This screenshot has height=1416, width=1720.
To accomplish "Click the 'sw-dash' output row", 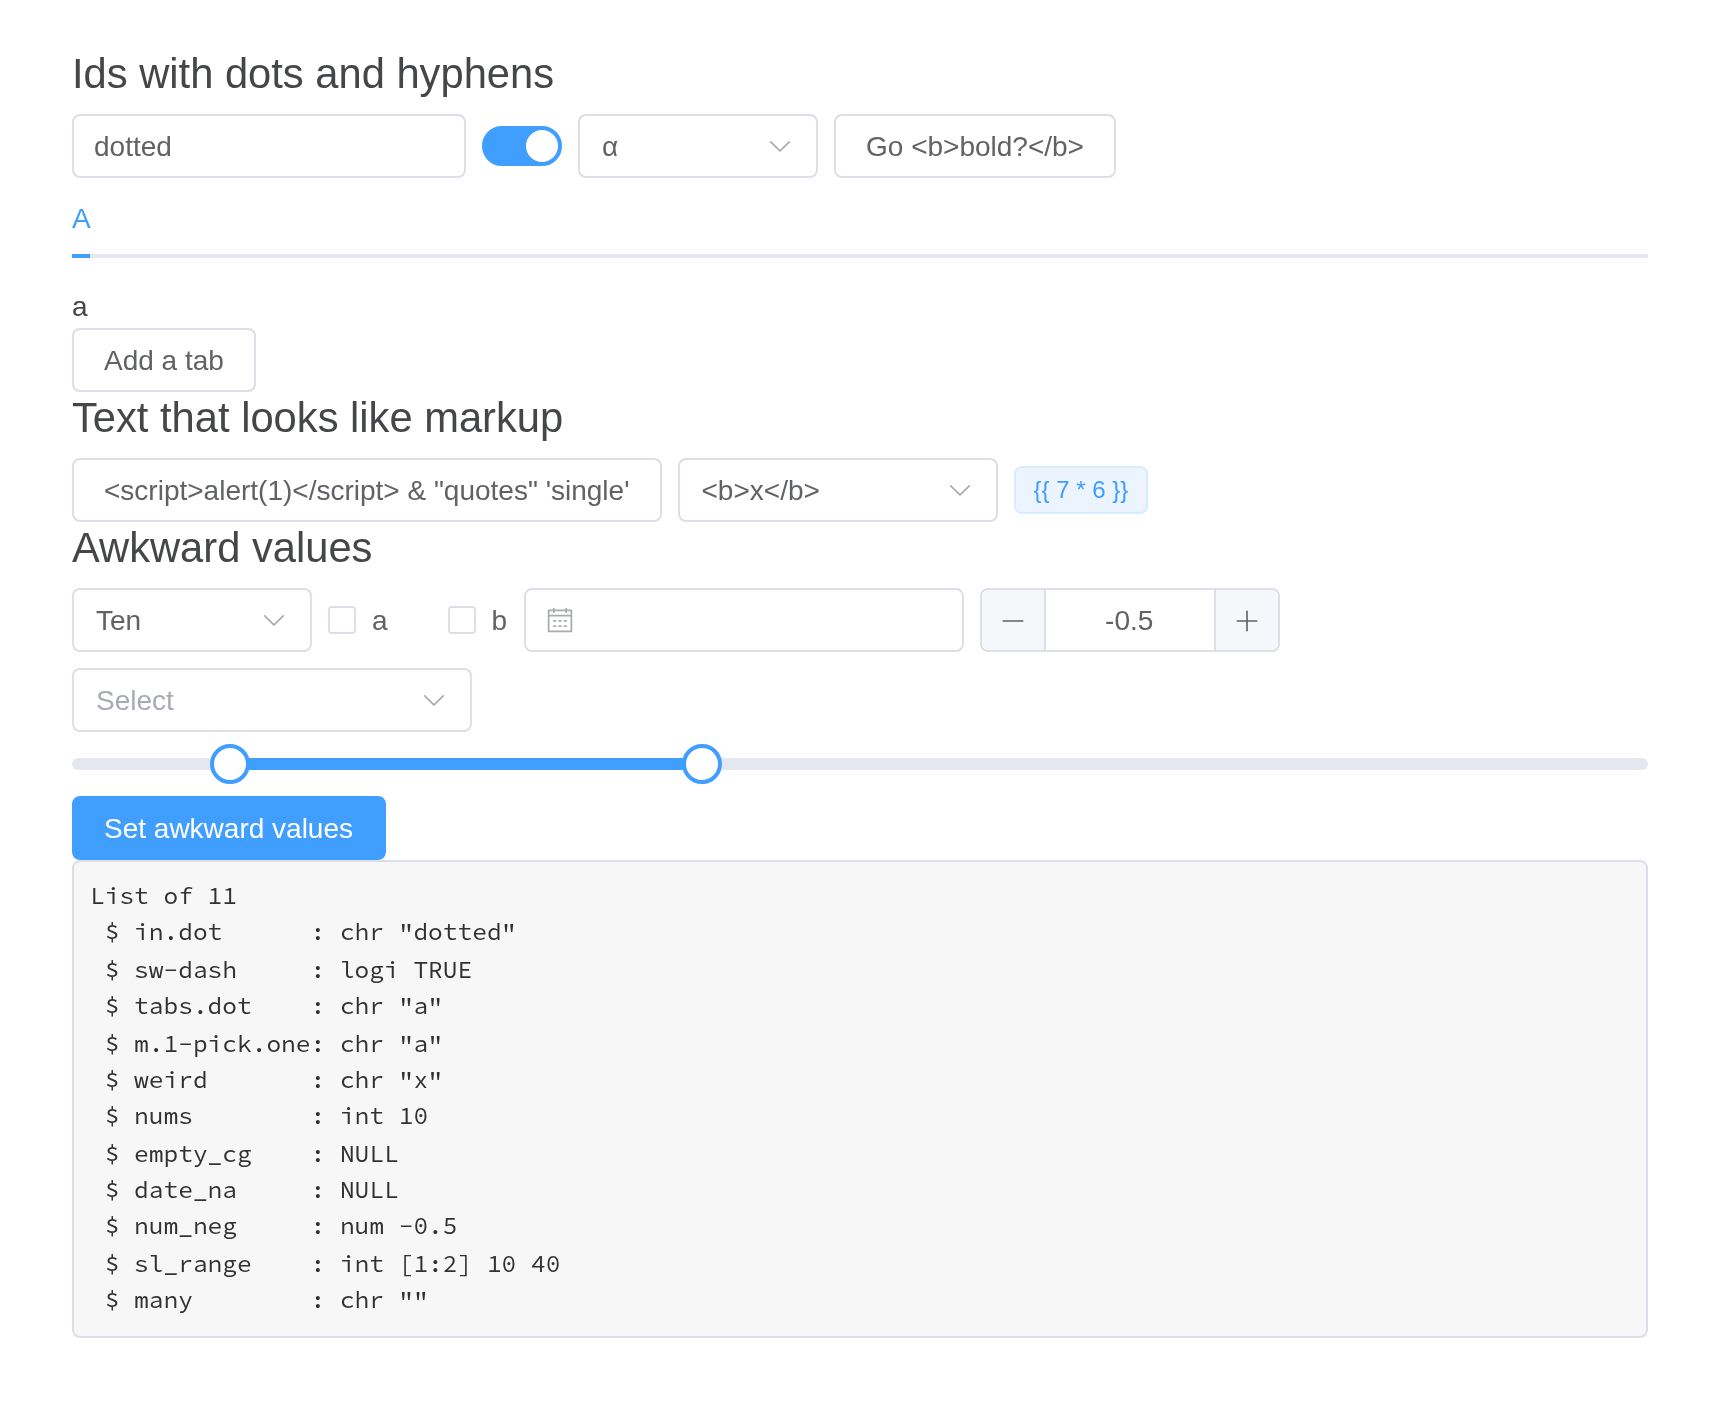I will click(x=288, y=970).
